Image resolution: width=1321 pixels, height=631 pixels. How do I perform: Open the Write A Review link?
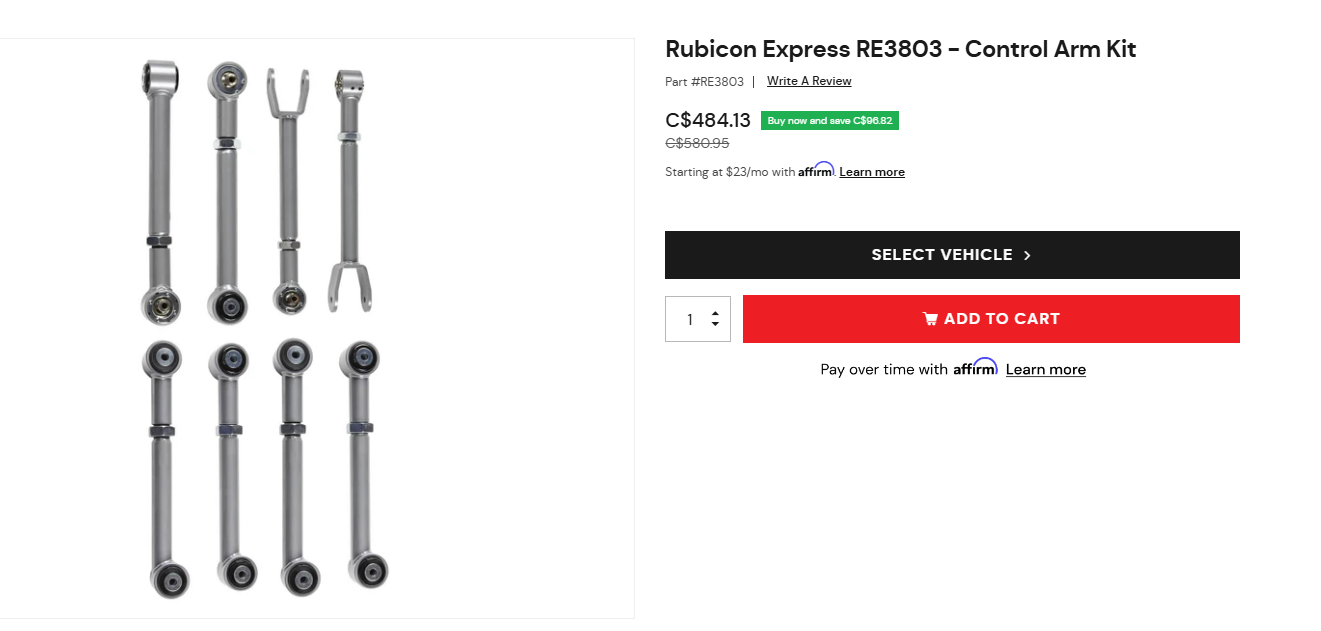click(x=809, y=81)
